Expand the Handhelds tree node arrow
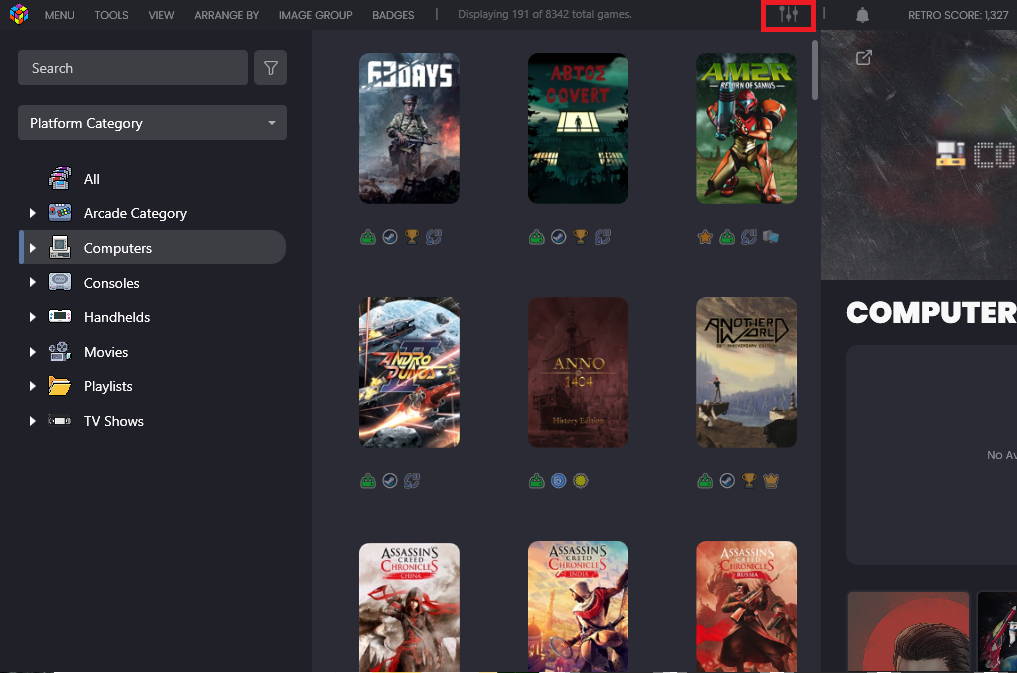1017x673 pixels. point(32,317)
